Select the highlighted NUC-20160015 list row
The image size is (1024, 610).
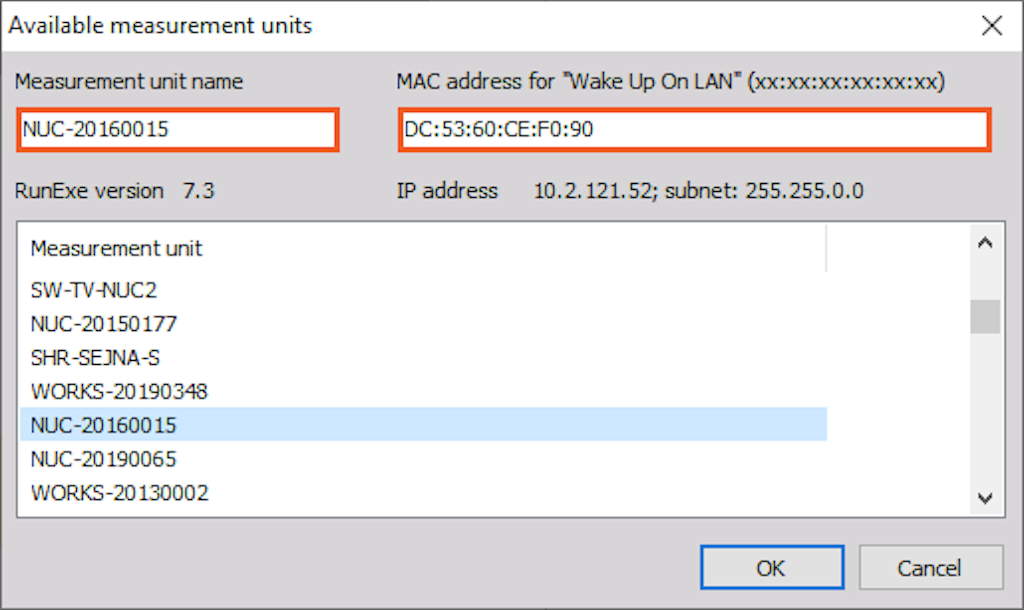[423, 425]
